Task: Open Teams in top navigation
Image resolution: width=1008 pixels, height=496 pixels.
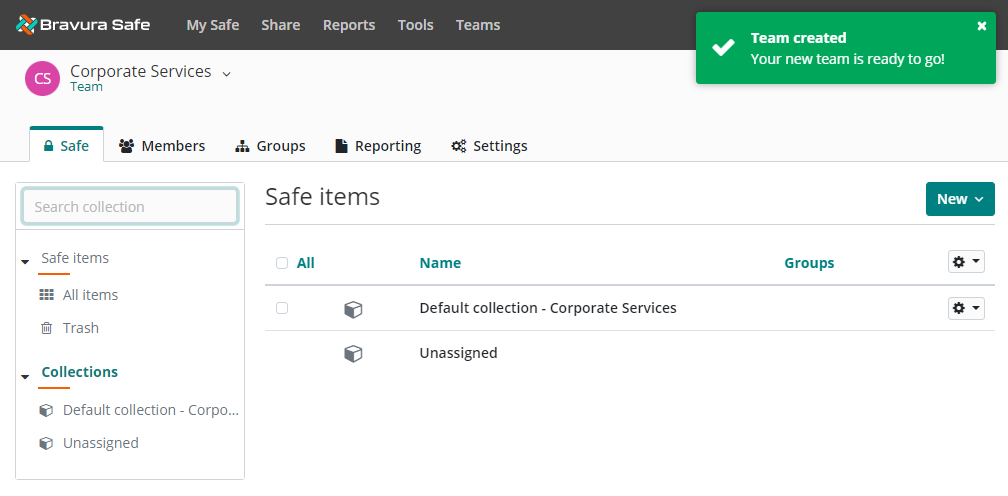Action: click(478, 25)
